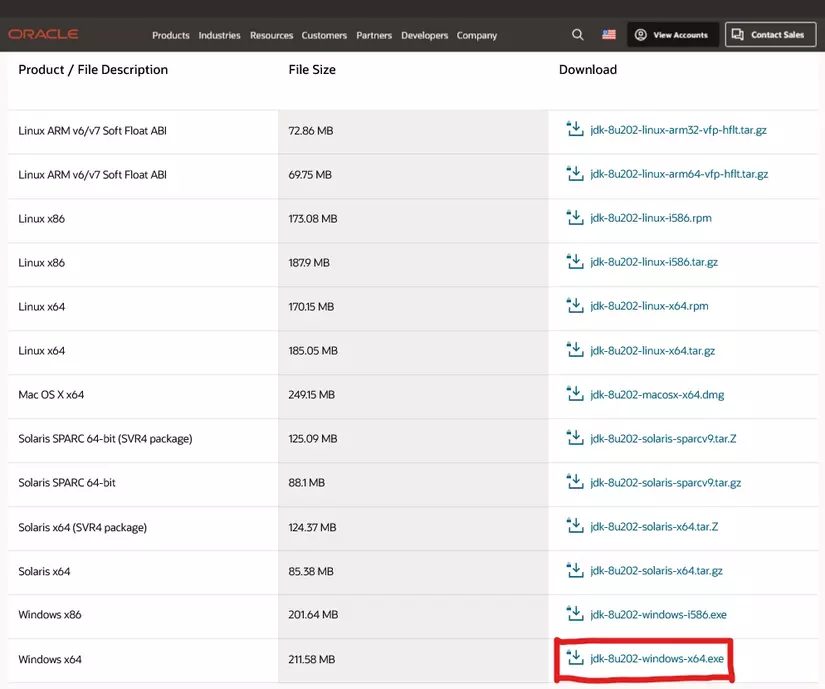
Task: Click download icon beside jdk-8u202-linux-x64.rpm
Action: pyautogui.click(x=574, y=306)
